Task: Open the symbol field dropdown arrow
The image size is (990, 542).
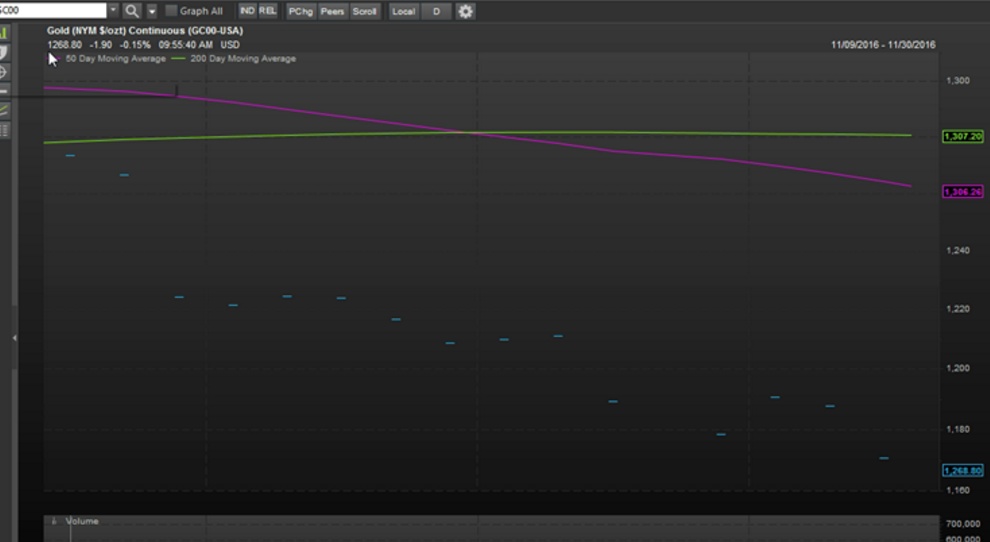Action: (113, 11)
